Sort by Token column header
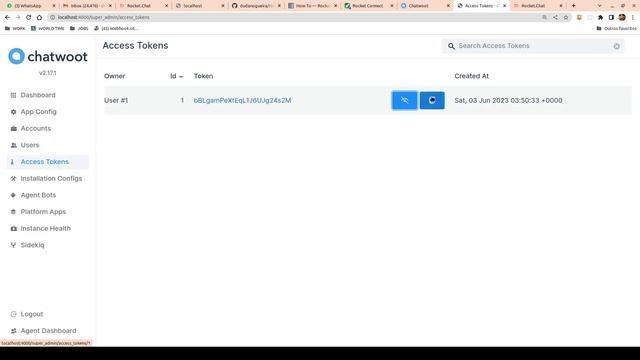The width and height of the screenshot is (640, 360). 203,76
